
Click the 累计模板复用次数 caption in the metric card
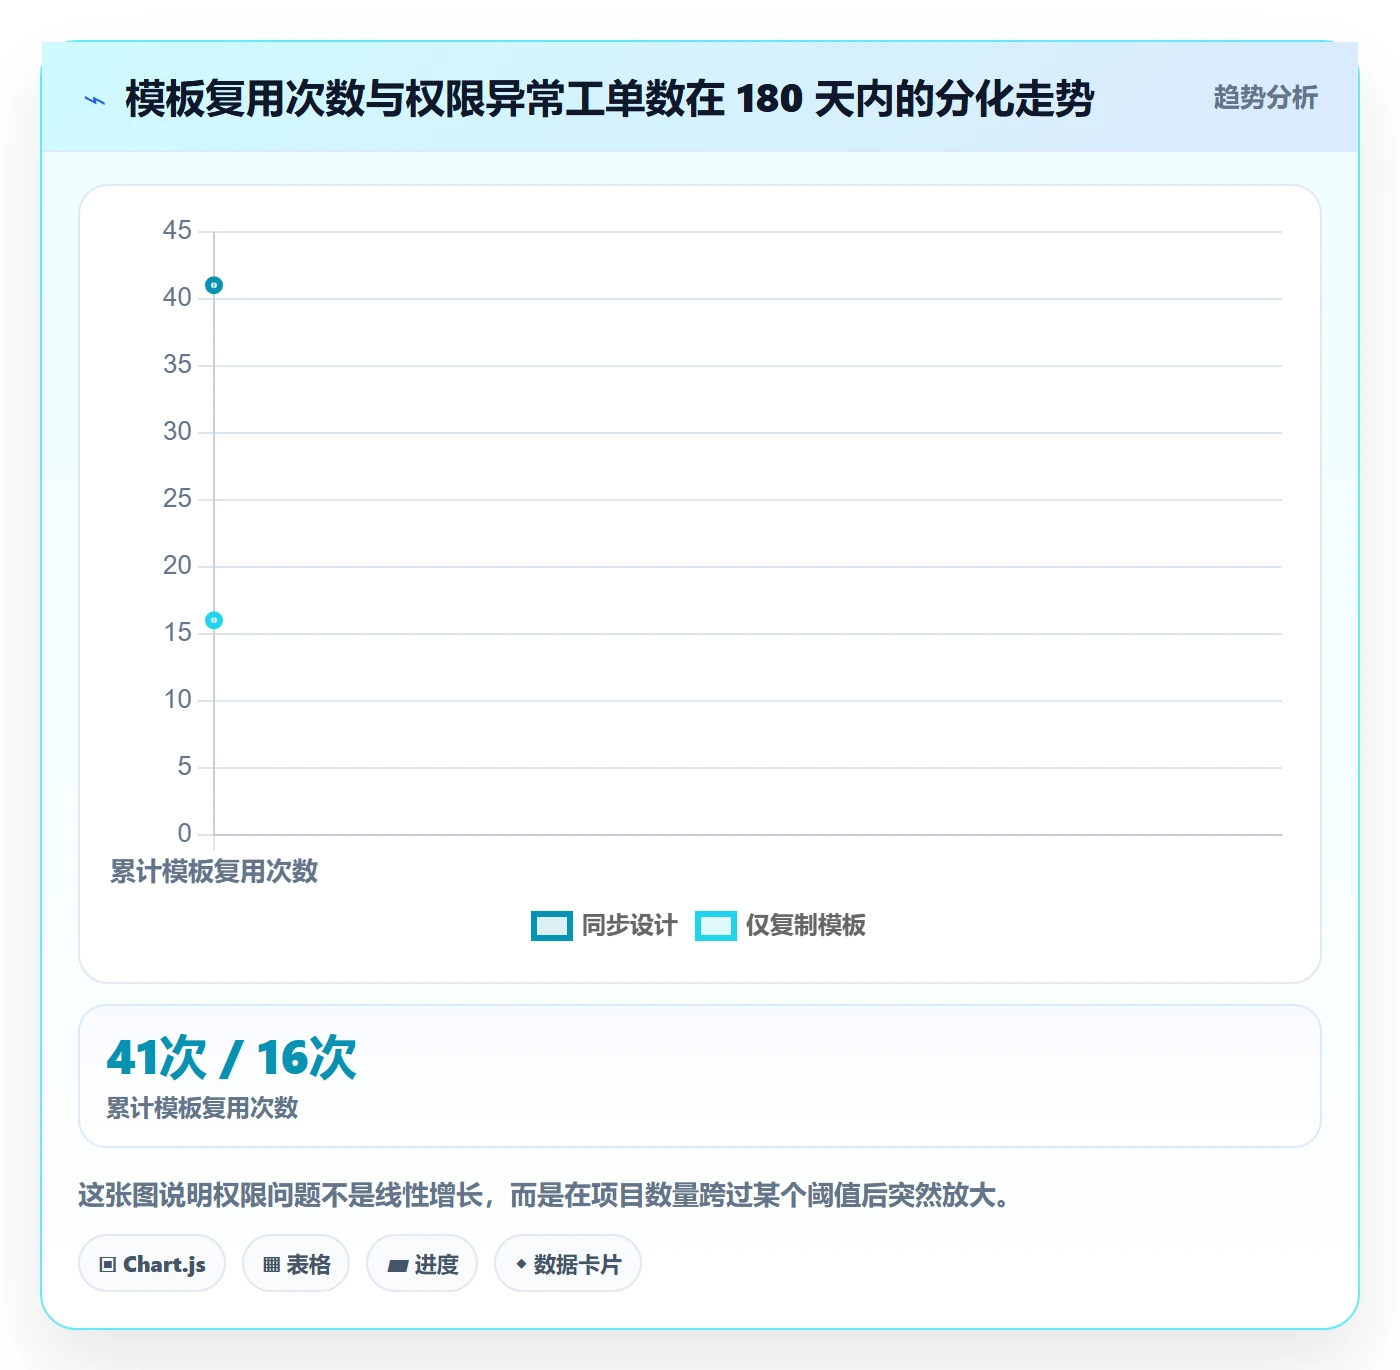202,1108
